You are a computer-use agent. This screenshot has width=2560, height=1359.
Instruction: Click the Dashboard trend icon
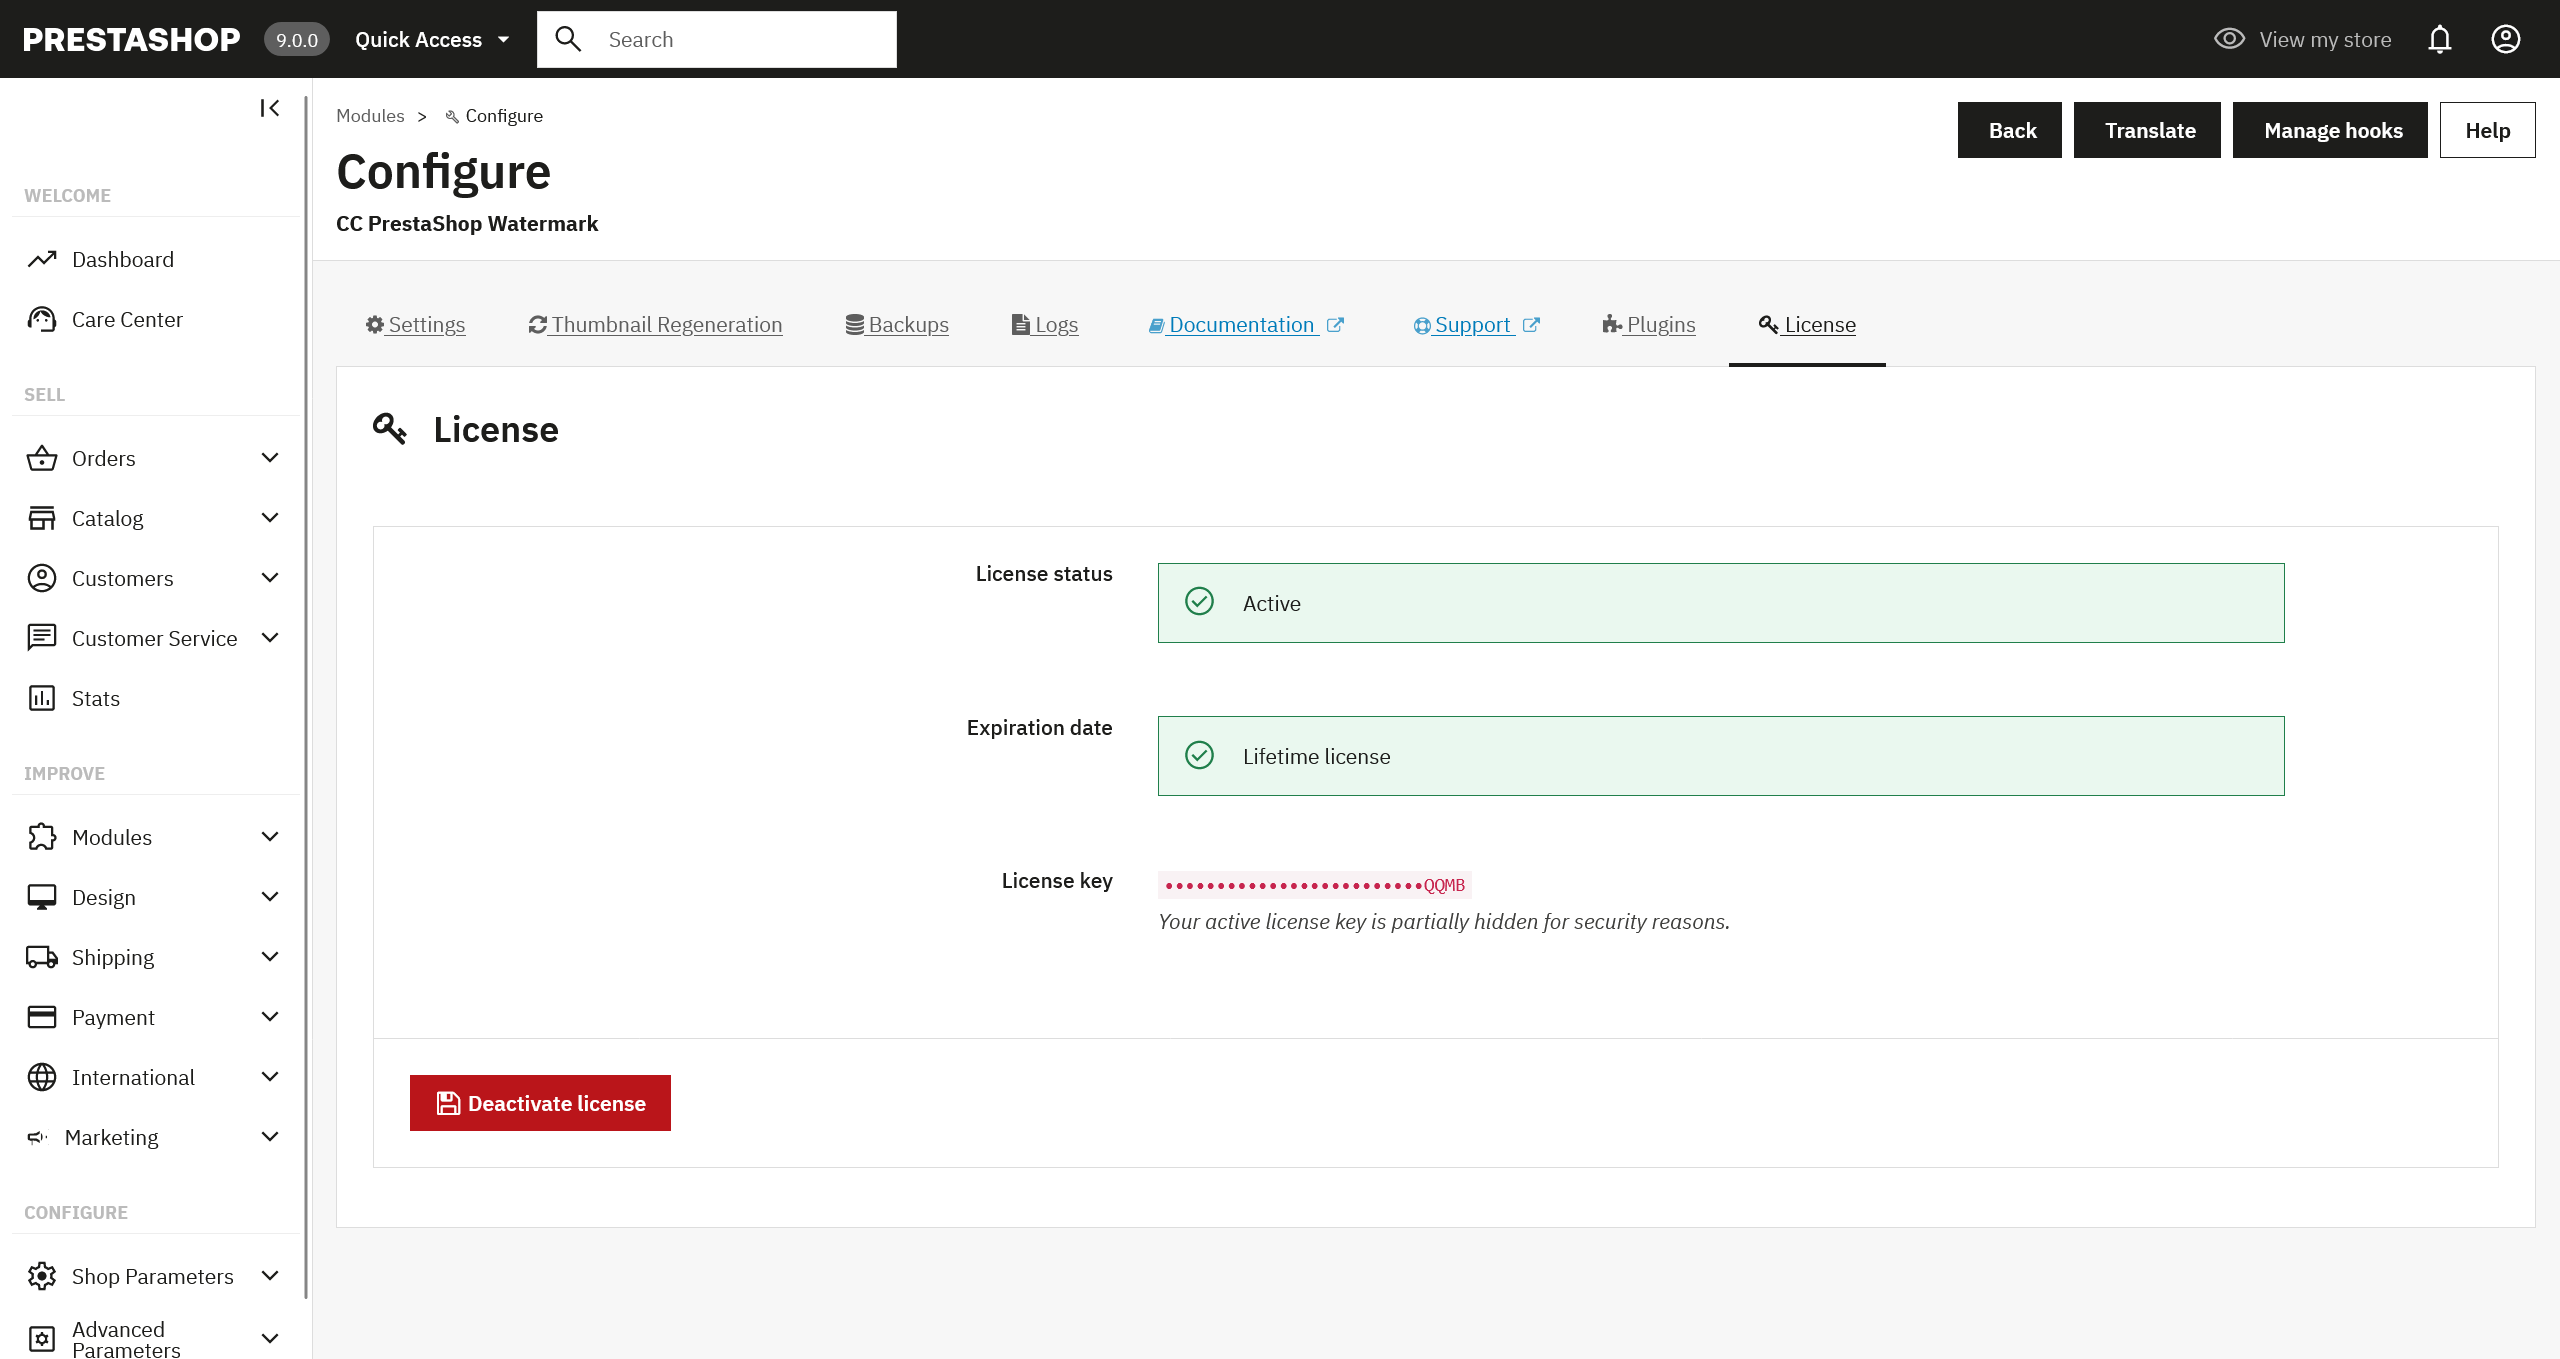coord(42,260)
